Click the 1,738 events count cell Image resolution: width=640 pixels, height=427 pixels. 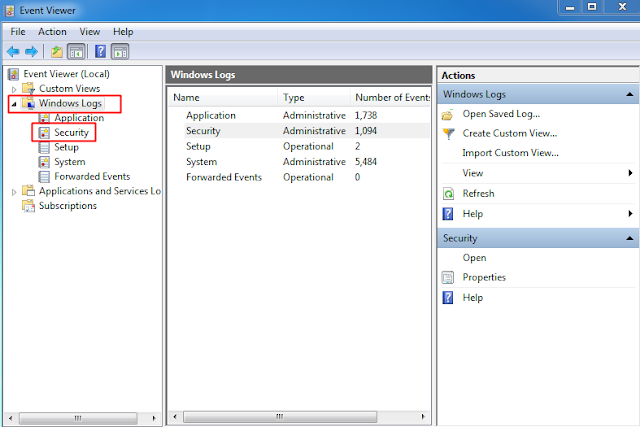click(x=365, y=116)
